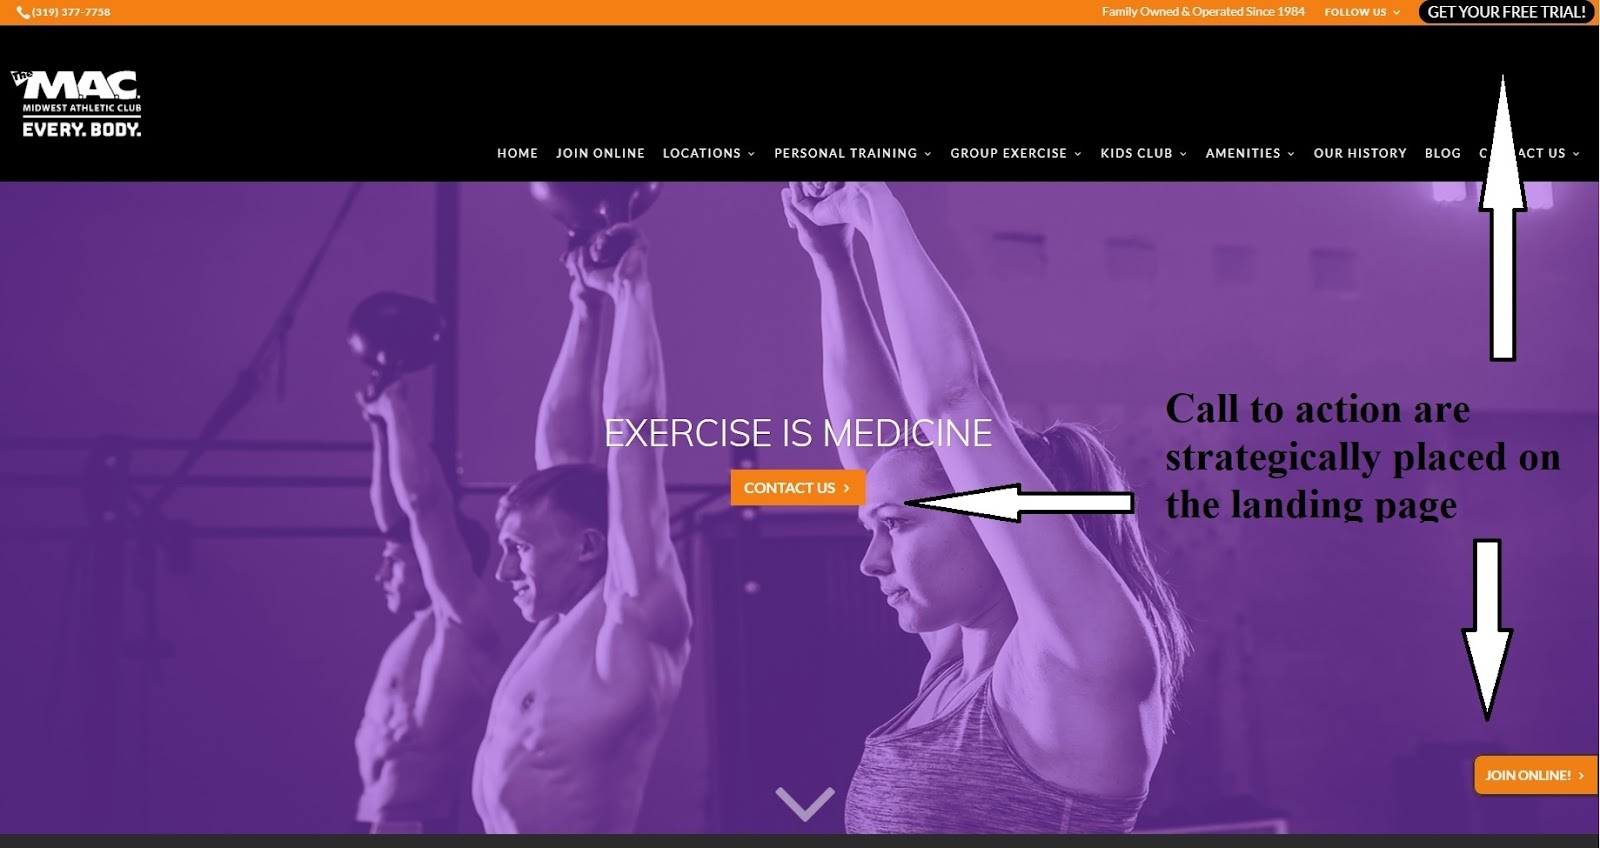Click the arrow on the Contact Us hero button
The width and height of the screenshot is (1600, 848).
click(x=847, y=488)
